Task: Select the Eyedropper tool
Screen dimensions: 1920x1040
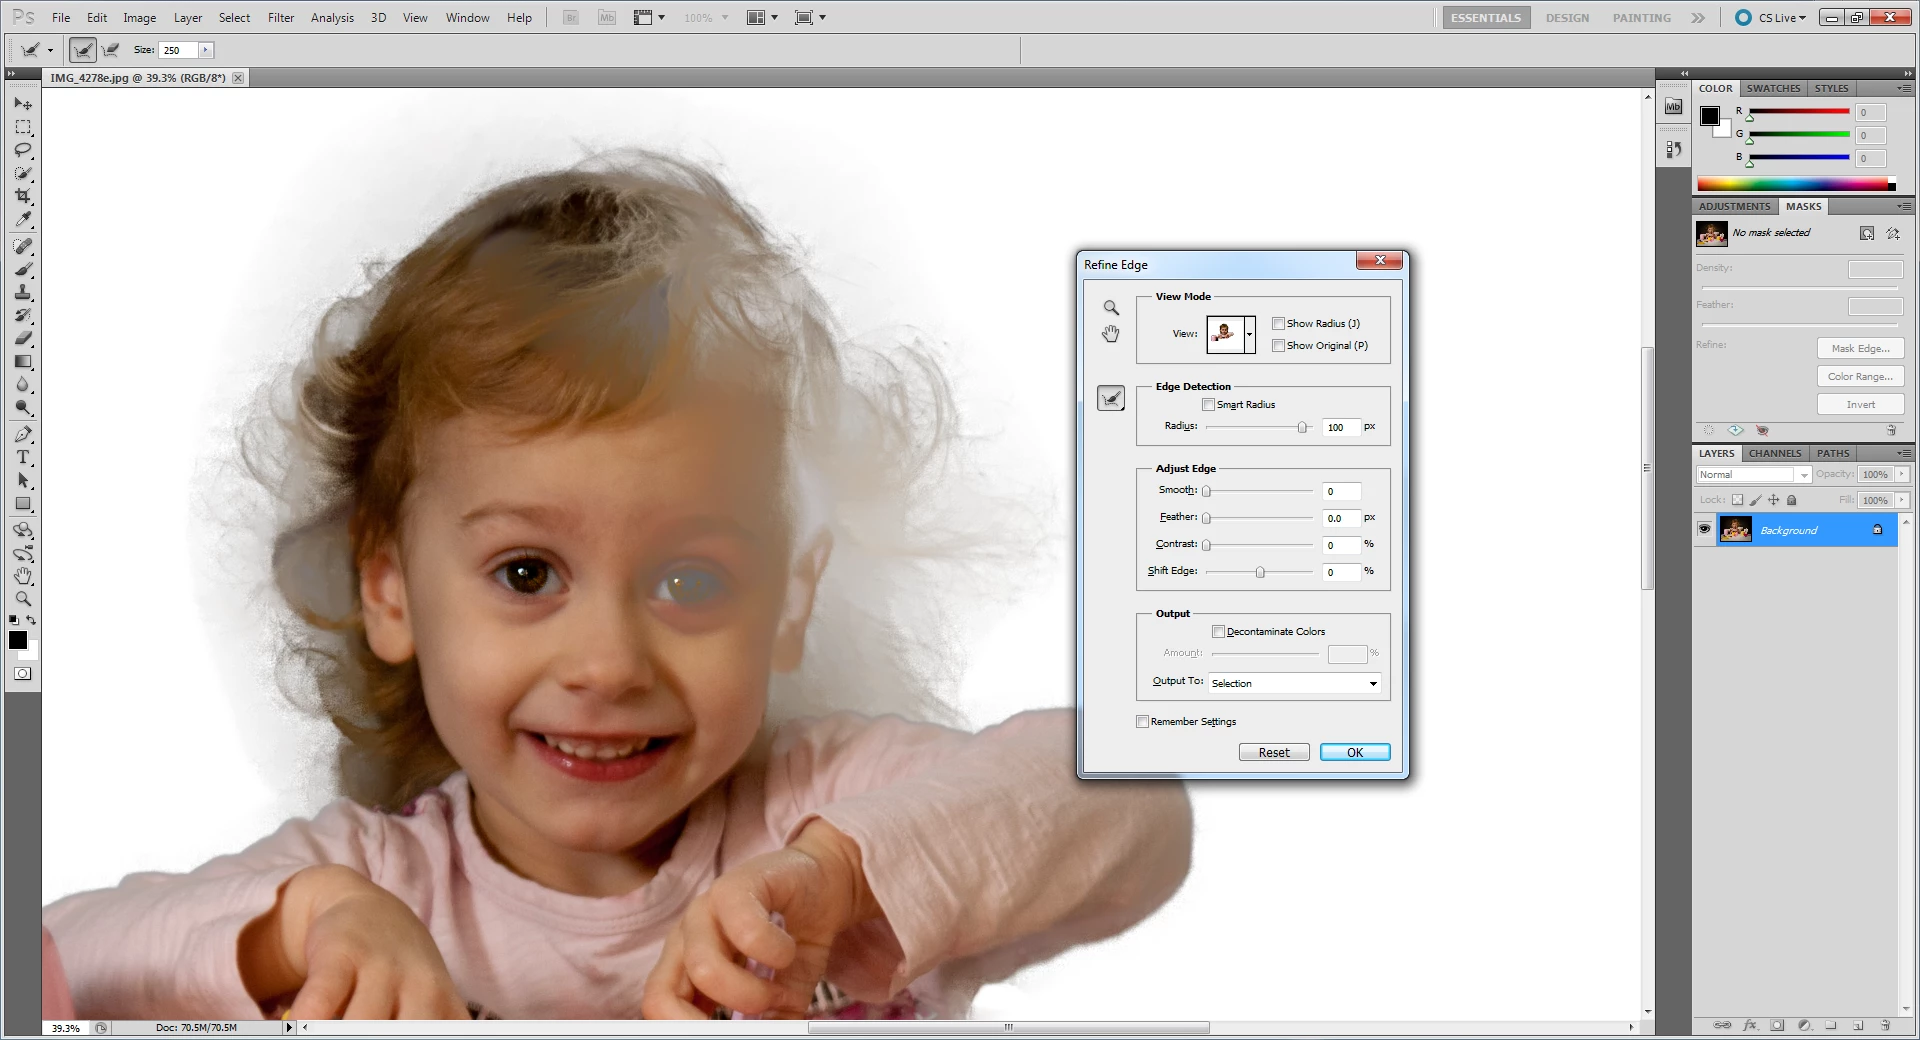Action: point(23,219)
